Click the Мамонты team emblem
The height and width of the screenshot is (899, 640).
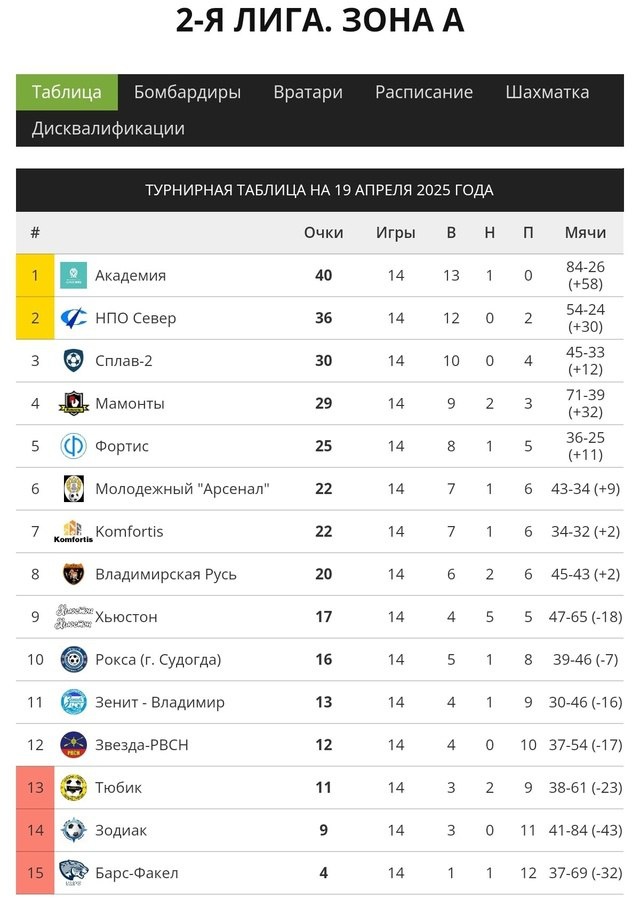pyautogui.click(x=73, y=403)
